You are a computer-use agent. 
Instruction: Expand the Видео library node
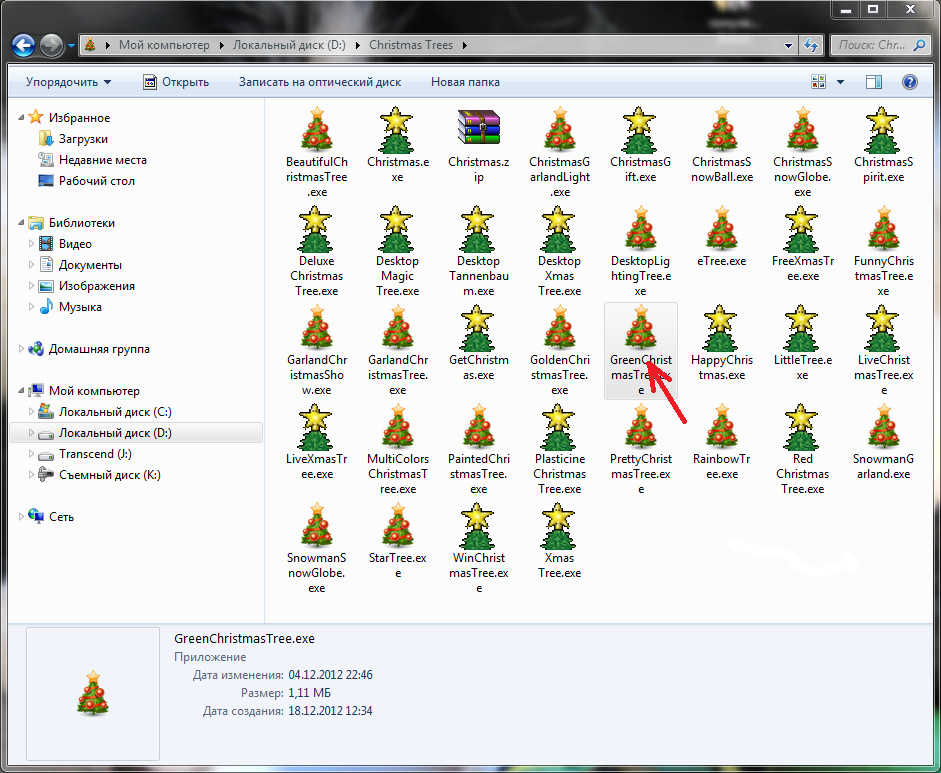(32, 244)
